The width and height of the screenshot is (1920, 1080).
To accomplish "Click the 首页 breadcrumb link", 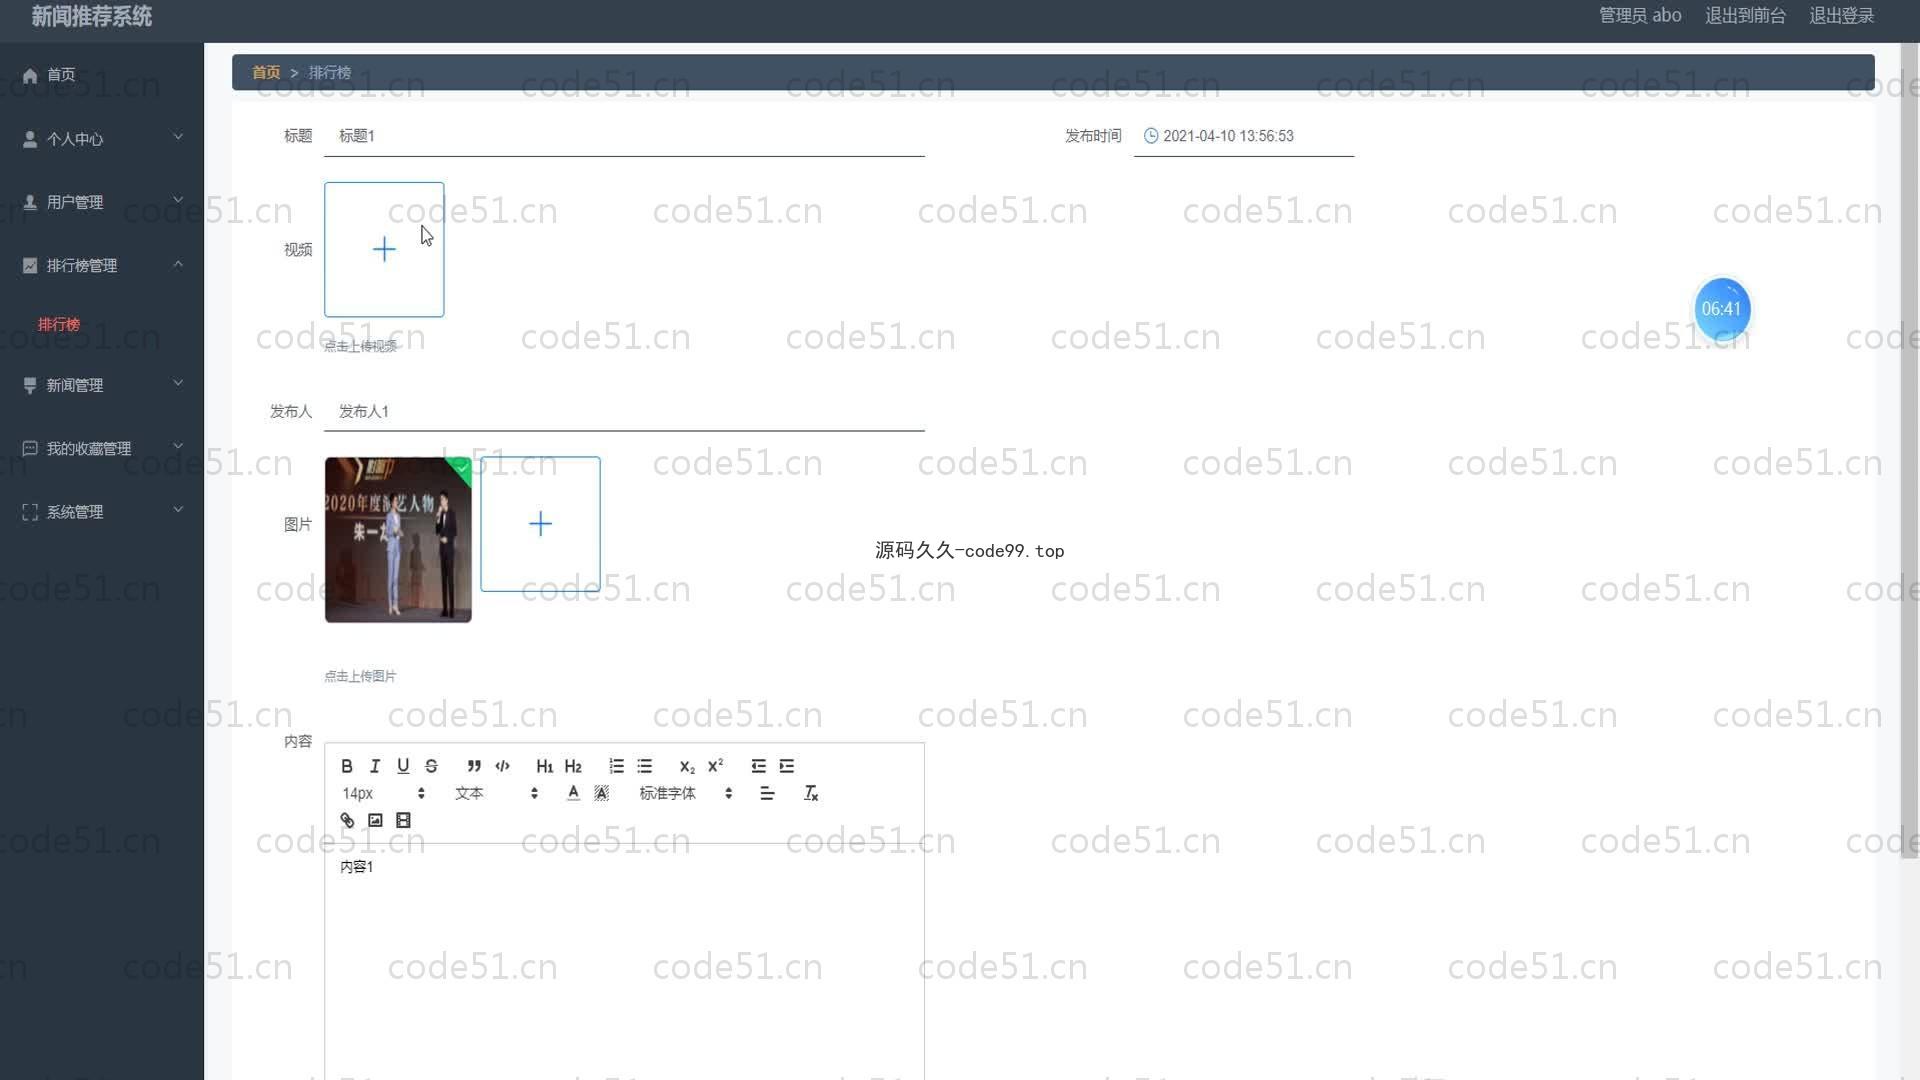I will click(x=266, y=72).
